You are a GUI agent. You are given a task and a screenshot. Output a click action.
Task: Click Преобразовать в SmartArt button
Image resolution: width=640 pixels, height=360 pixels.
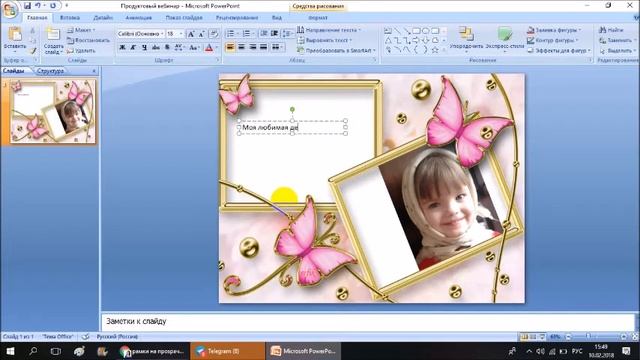336,51
